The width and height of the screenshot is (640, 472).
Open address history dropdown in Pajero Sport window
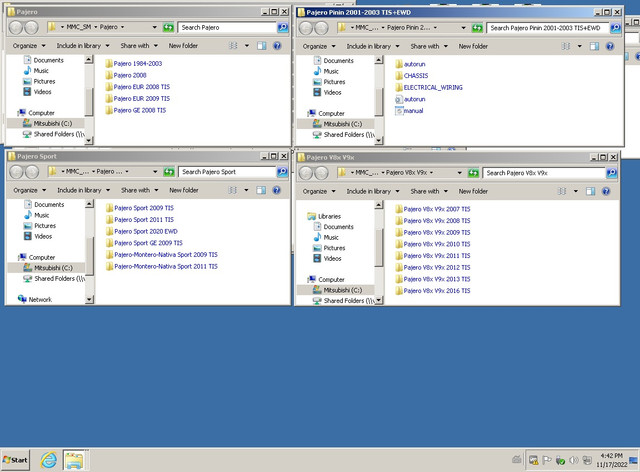point(155,172)
